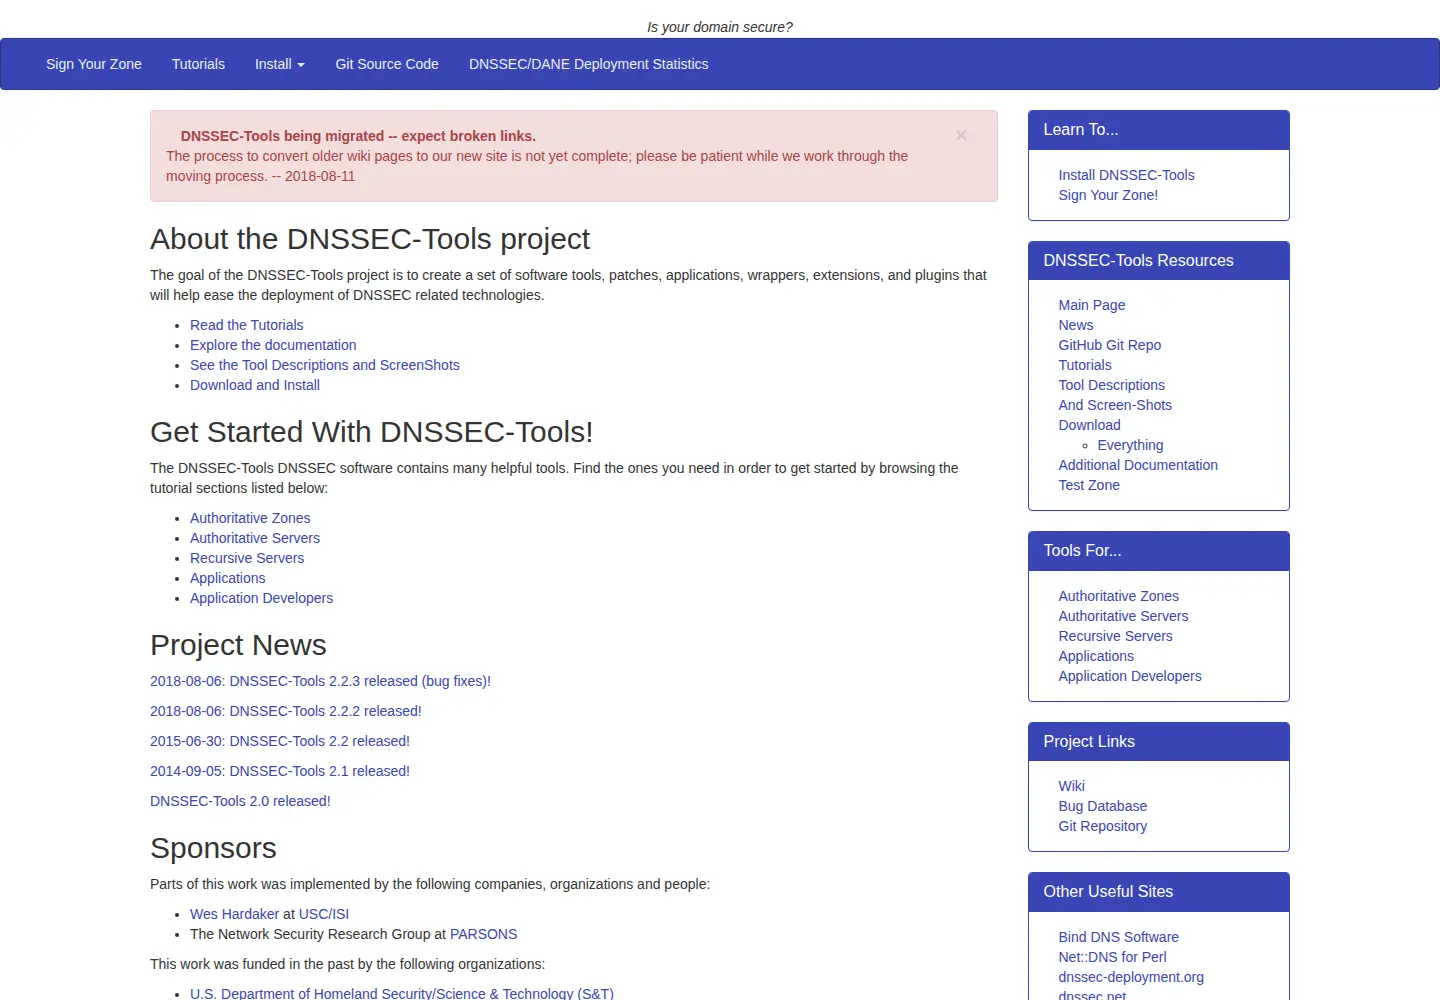Screen dimensions: 1440x1000
Task: Dismiss the migration alert with the X
Action: 961,135
